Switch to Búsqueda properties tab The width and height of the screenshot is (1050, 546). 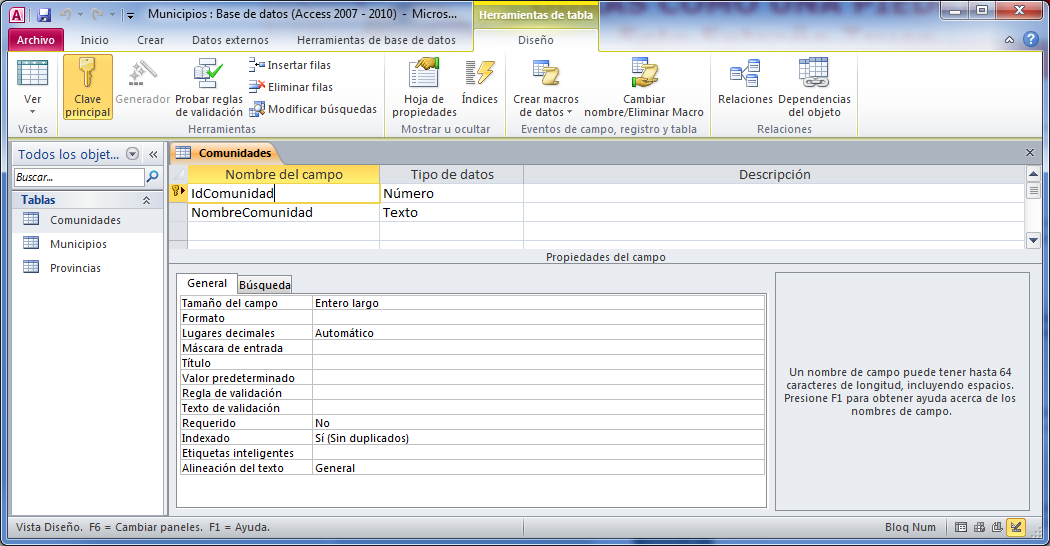pos(265,285)
